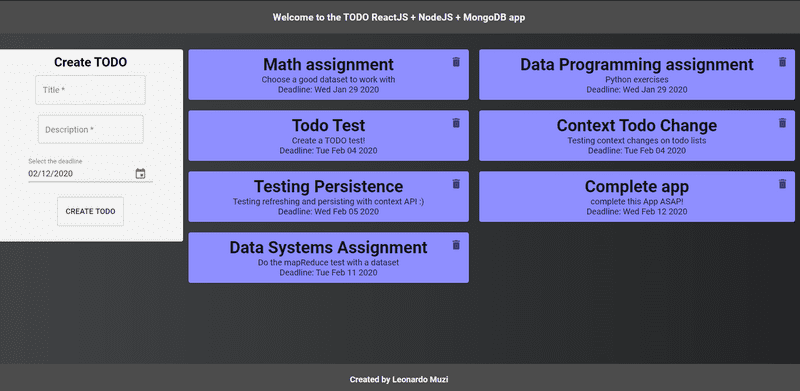Click the Data Systems Assignment card heading

click(329, 248)
